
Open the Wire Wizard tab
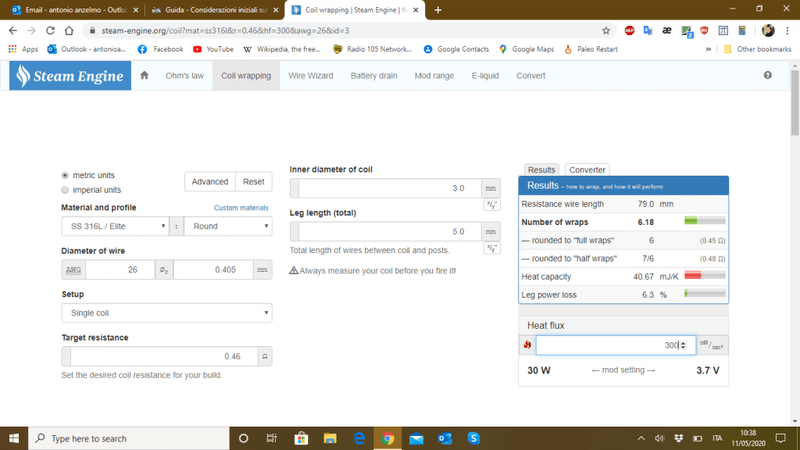311,76
